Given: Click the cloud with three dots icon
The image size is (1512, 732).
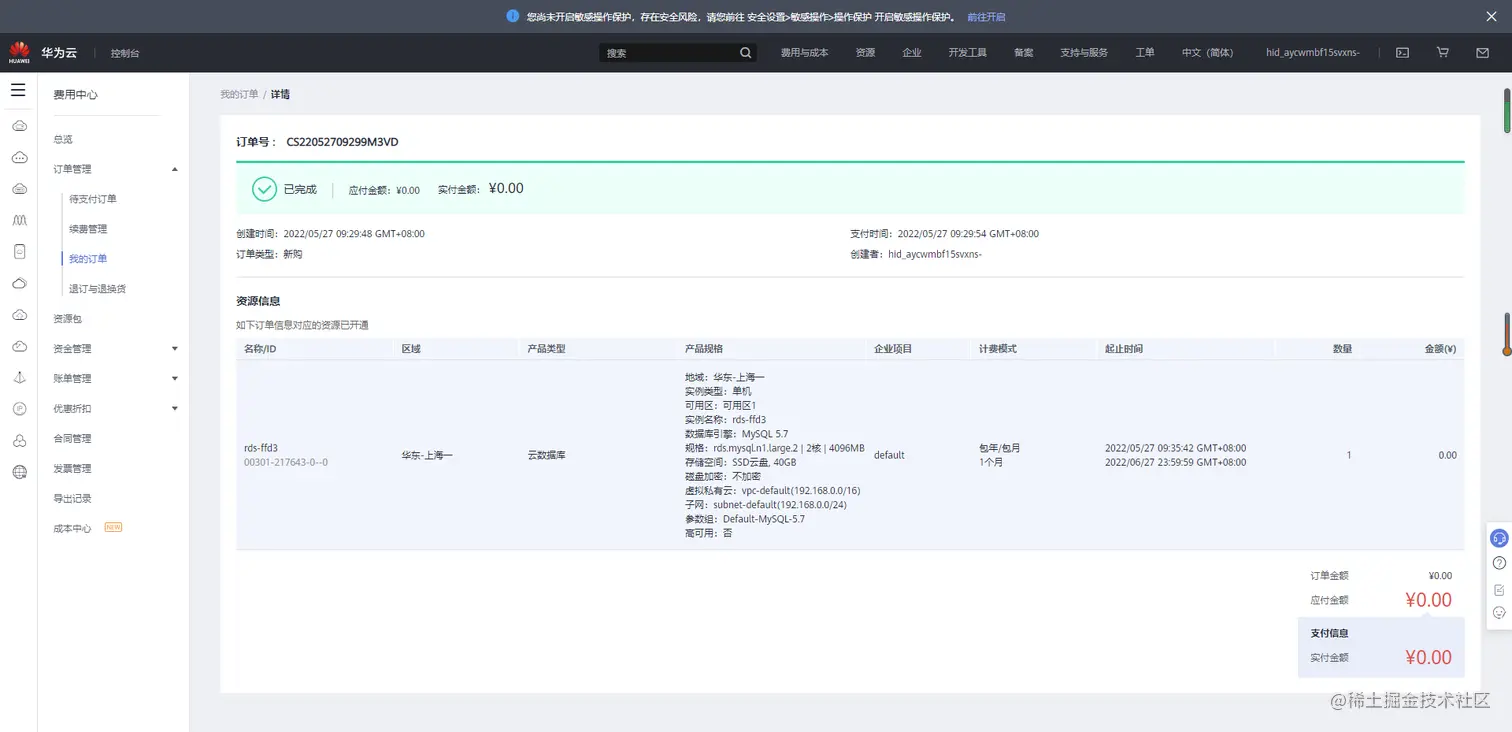Looking at the screenshot, I should tap(19, 157).
